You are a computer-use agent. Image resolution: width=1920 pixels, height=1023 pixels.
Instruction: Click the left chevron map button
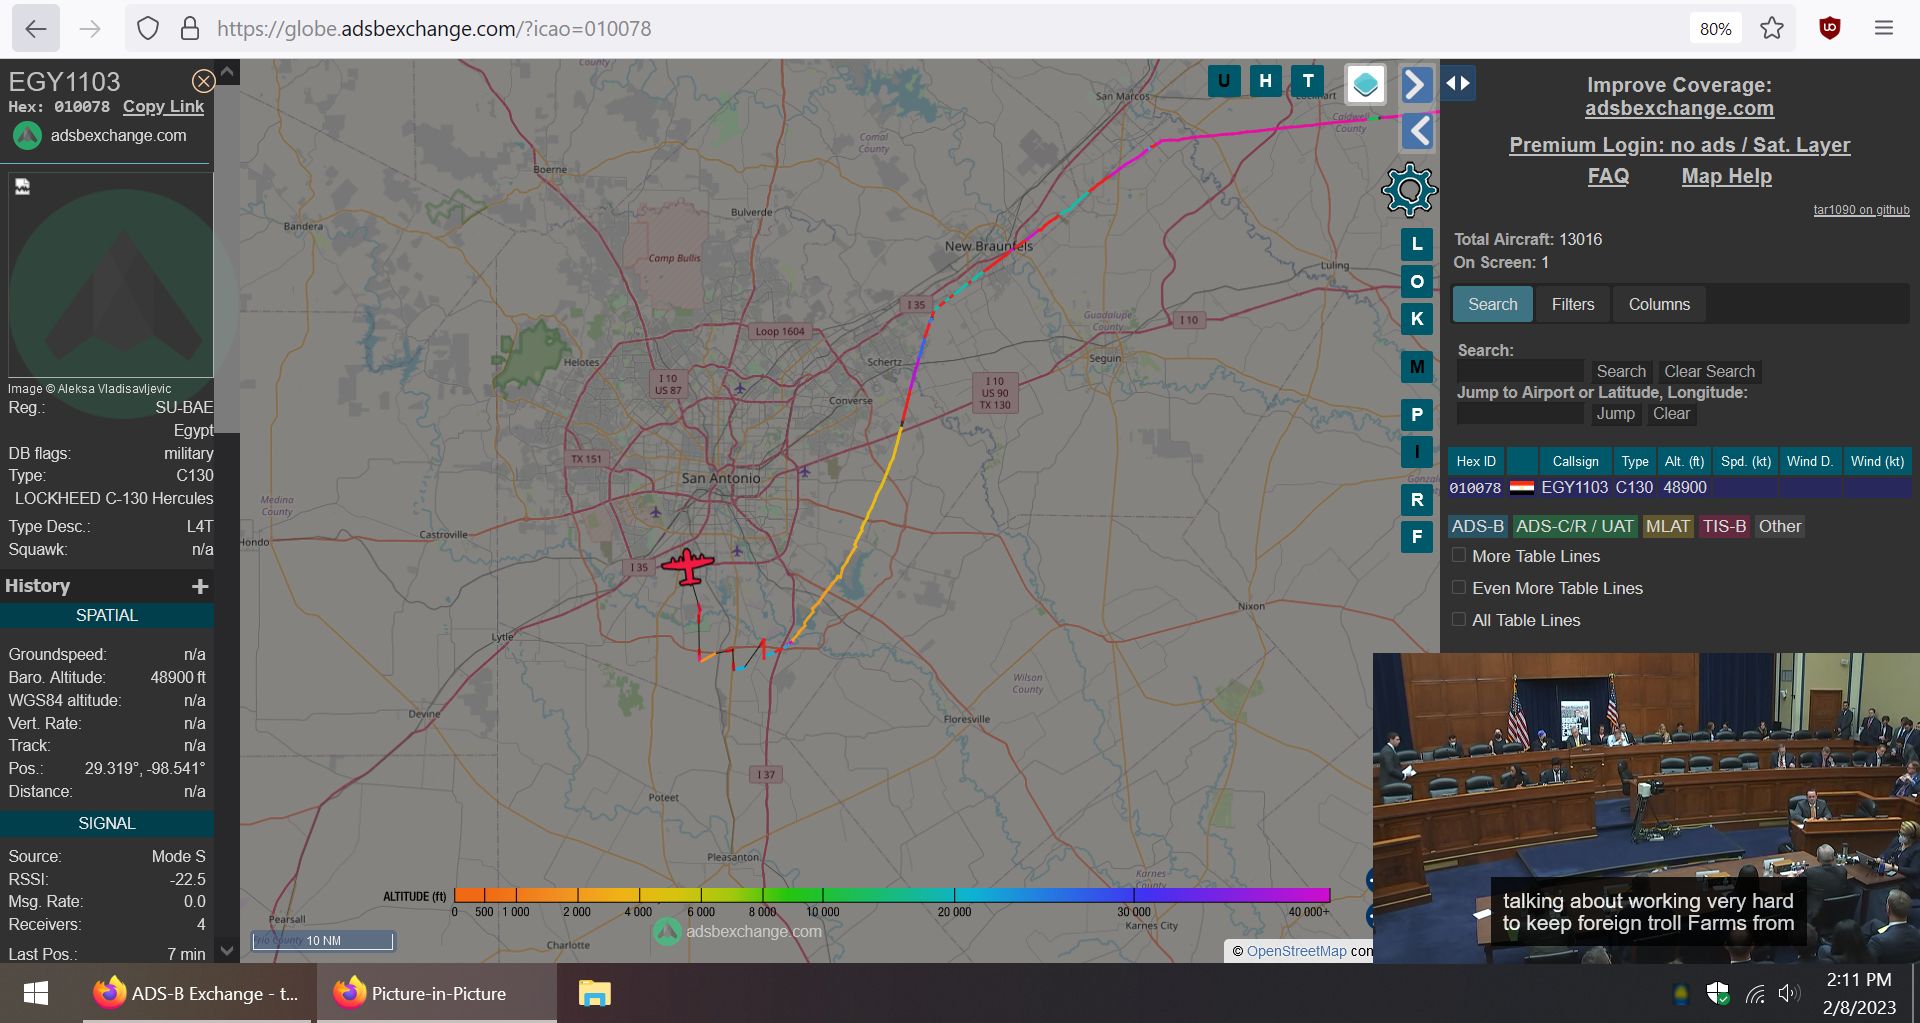[x=1418, y=131]
